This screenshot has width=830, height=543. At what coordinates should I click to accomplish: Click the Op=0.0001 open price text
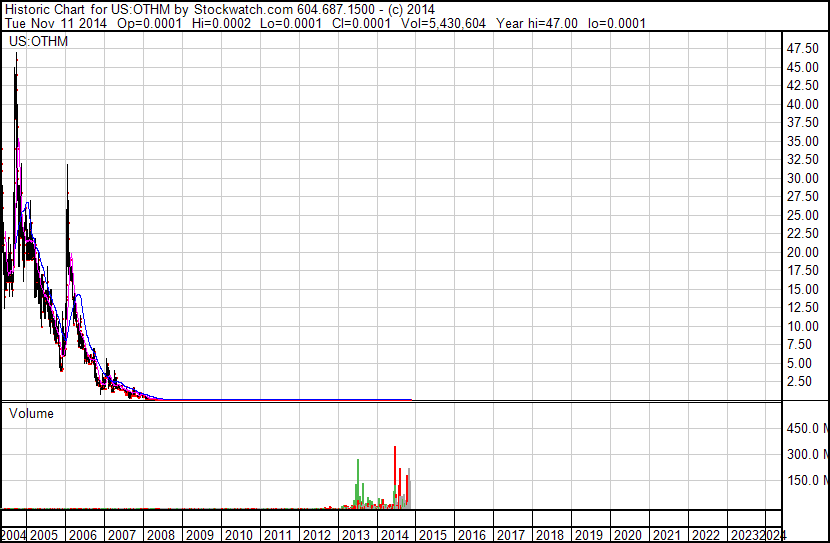[x=149, y=23]
